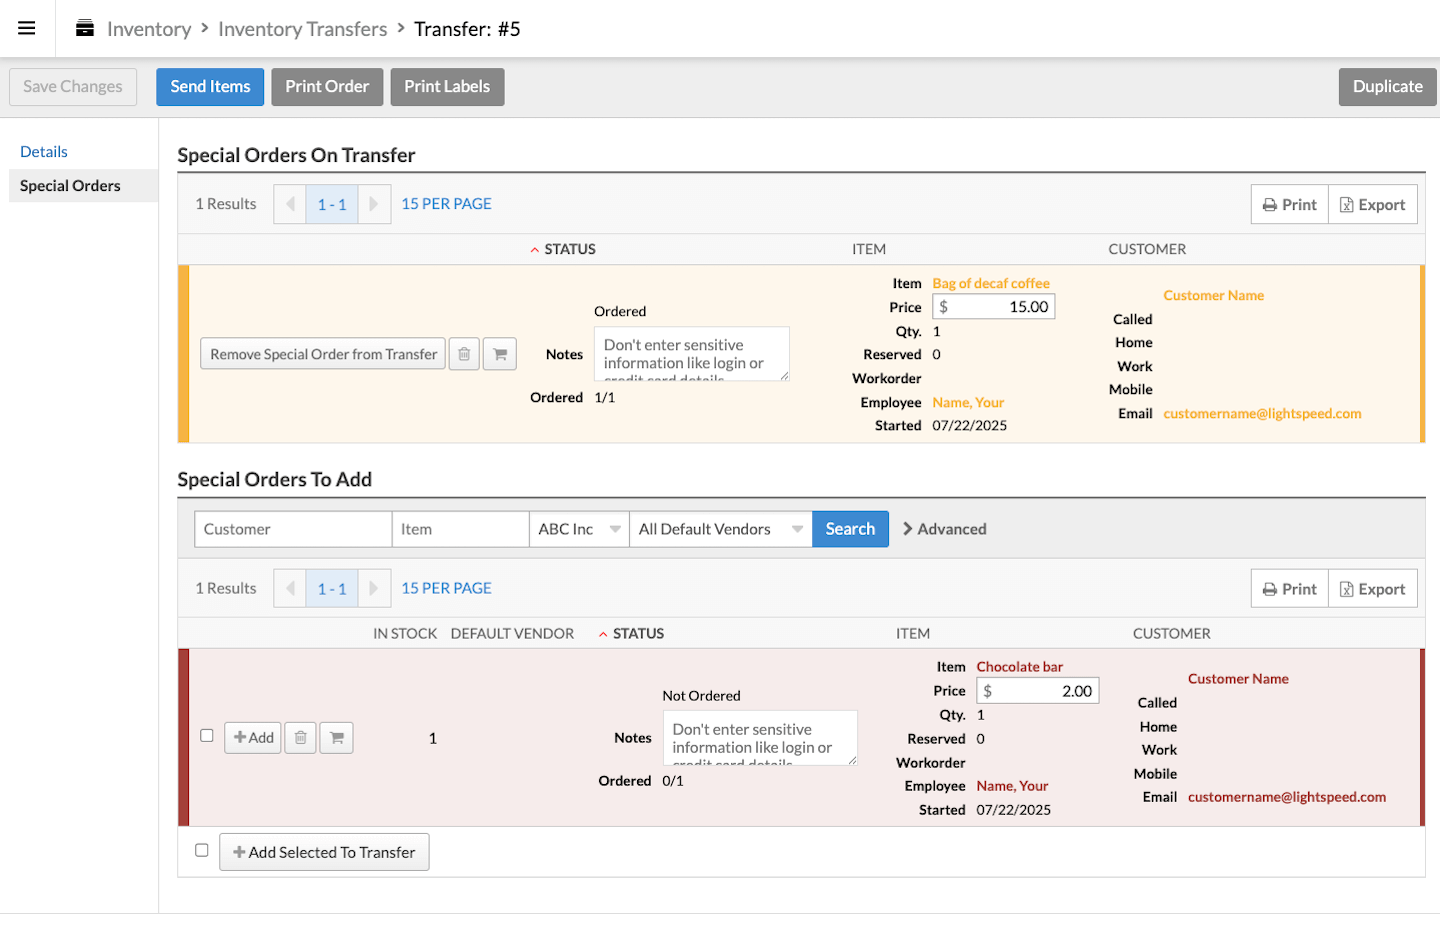This screenshot has width=1440, height=929.
Task: Toggle select-all checkbox beside Add Selected To Transfer
Action: coord(202,850)
